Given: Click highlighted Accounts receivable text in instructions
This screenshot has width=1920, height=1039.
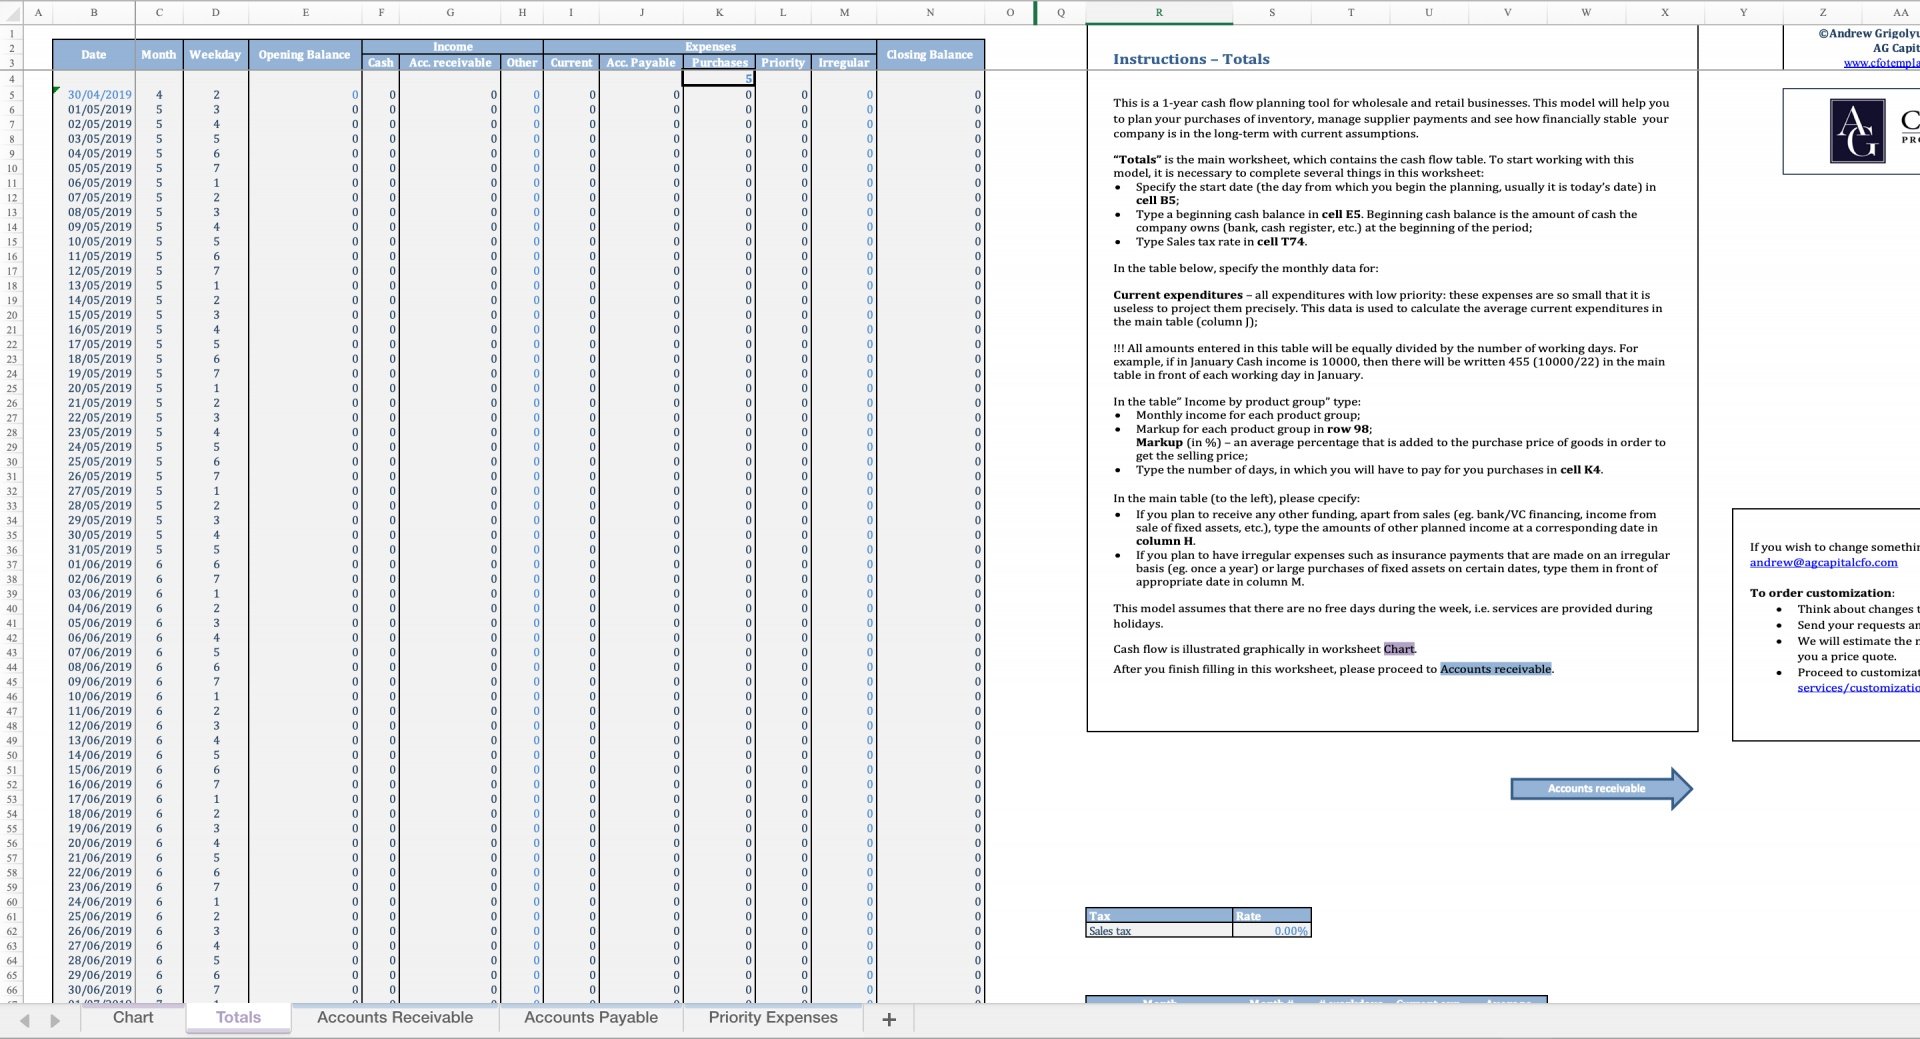Looking at the screenshot, I should pos(1496,669).
